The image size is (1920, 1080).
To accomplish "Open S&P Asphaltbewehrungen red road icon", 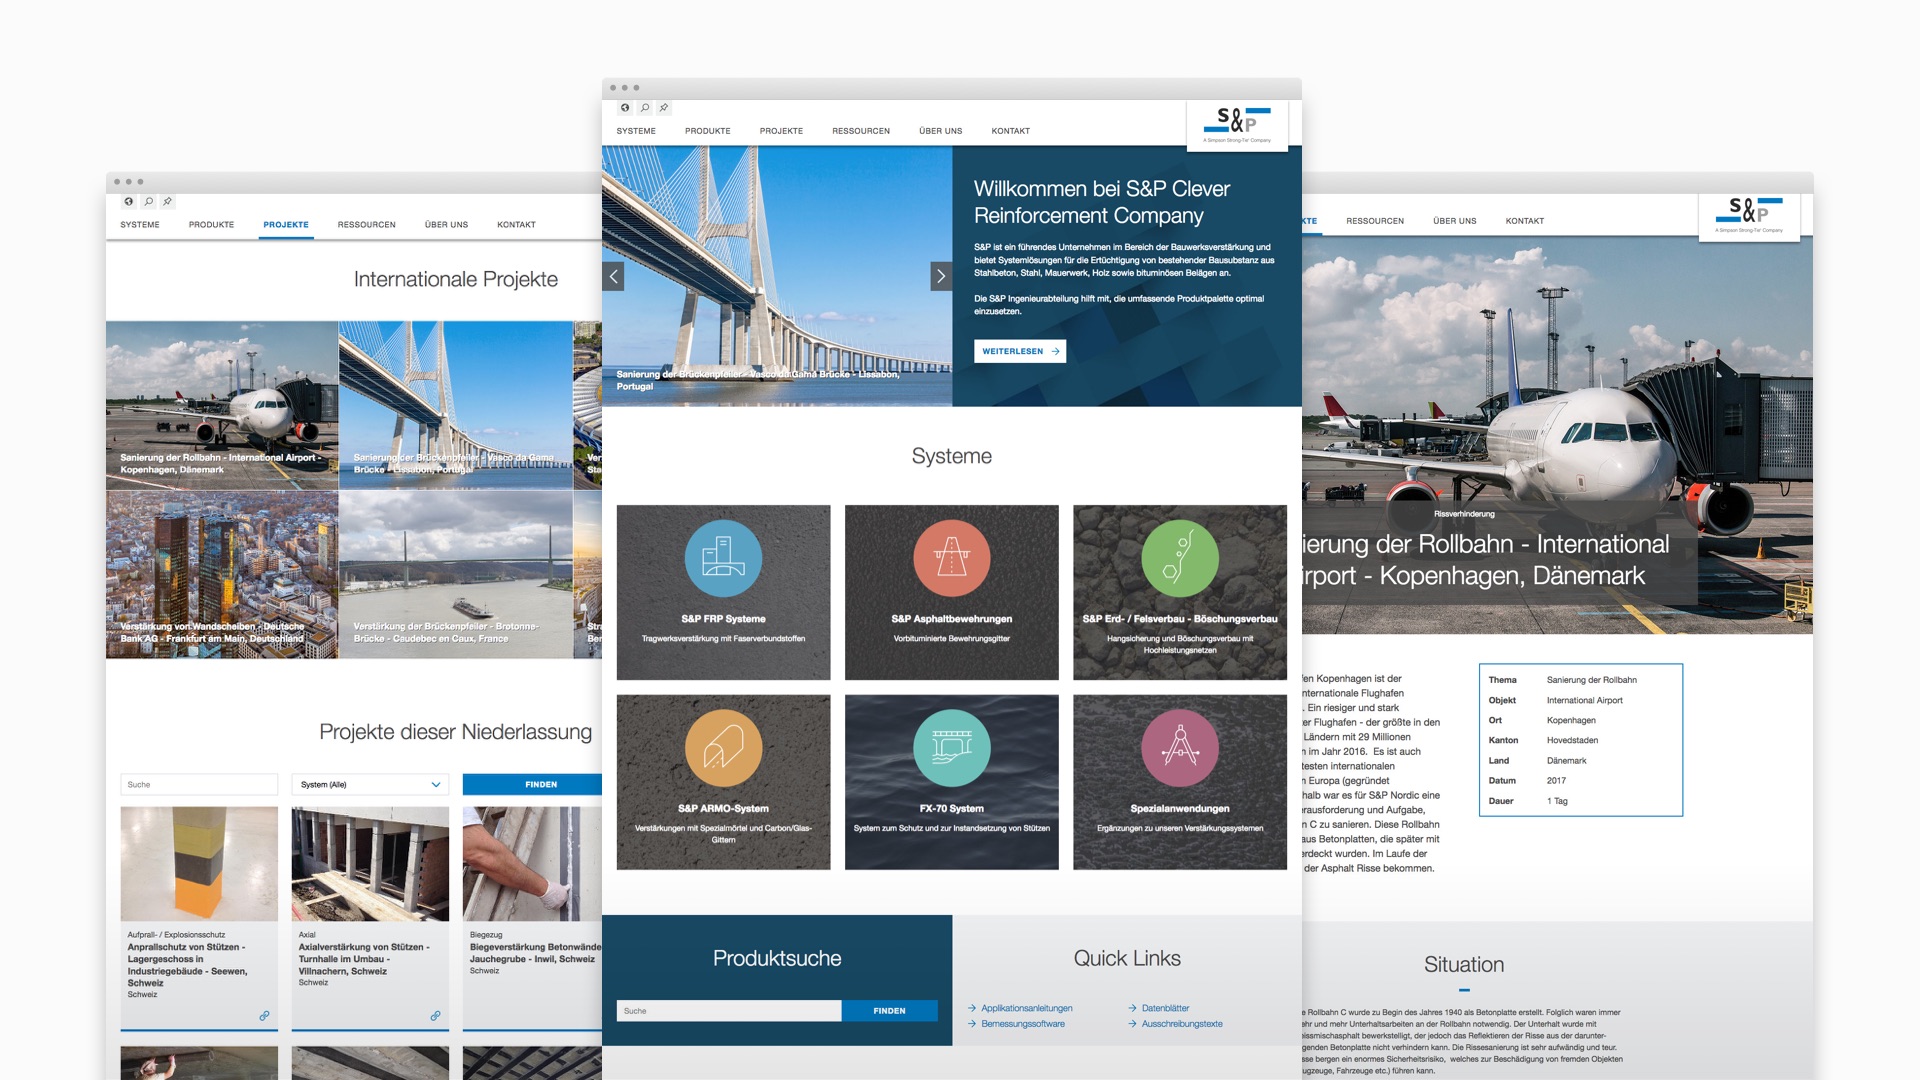I will coord(952,558).
